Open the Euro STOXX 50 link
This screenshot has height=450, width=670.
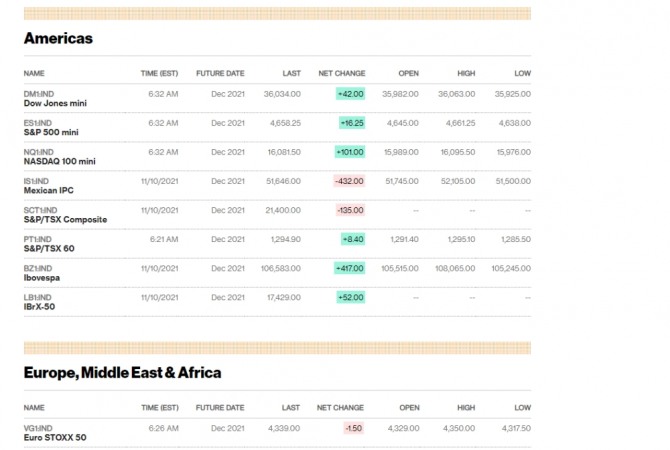point(55,437)
